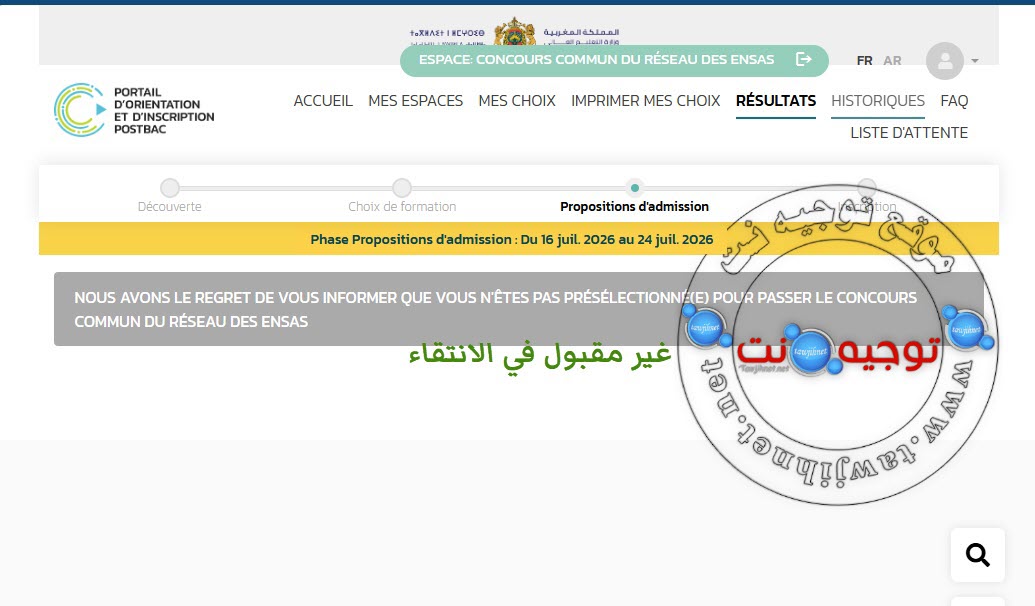Select the Choix de formation step marker
This screenshot has width=1035, height=606.
[x=402, y=187]
